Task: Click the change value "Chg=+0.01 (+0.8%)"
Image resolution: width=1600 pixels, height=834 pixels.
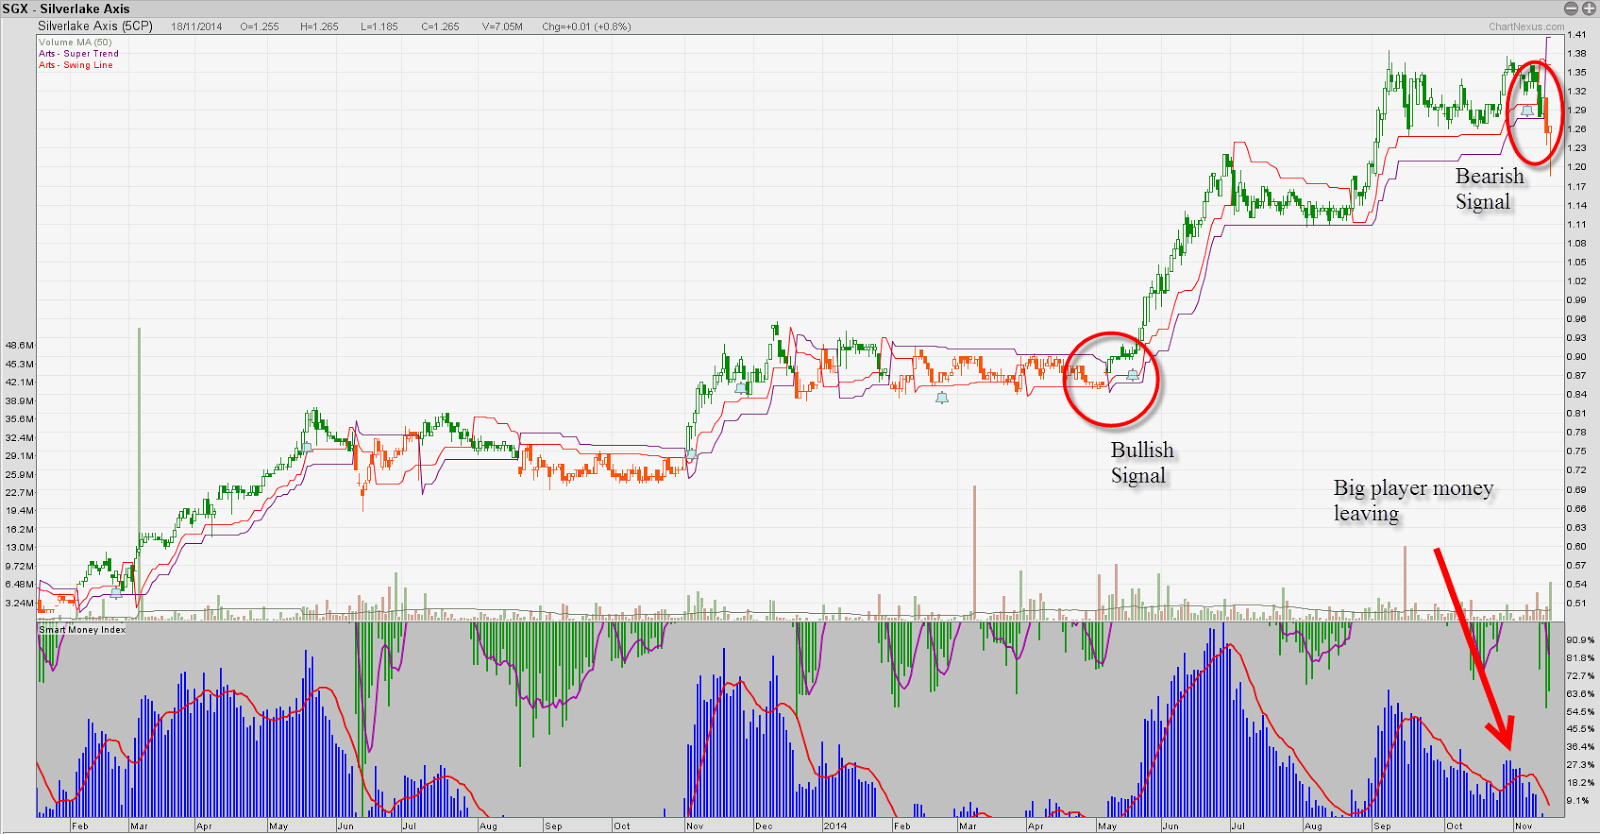Action: tap(586, 27)
